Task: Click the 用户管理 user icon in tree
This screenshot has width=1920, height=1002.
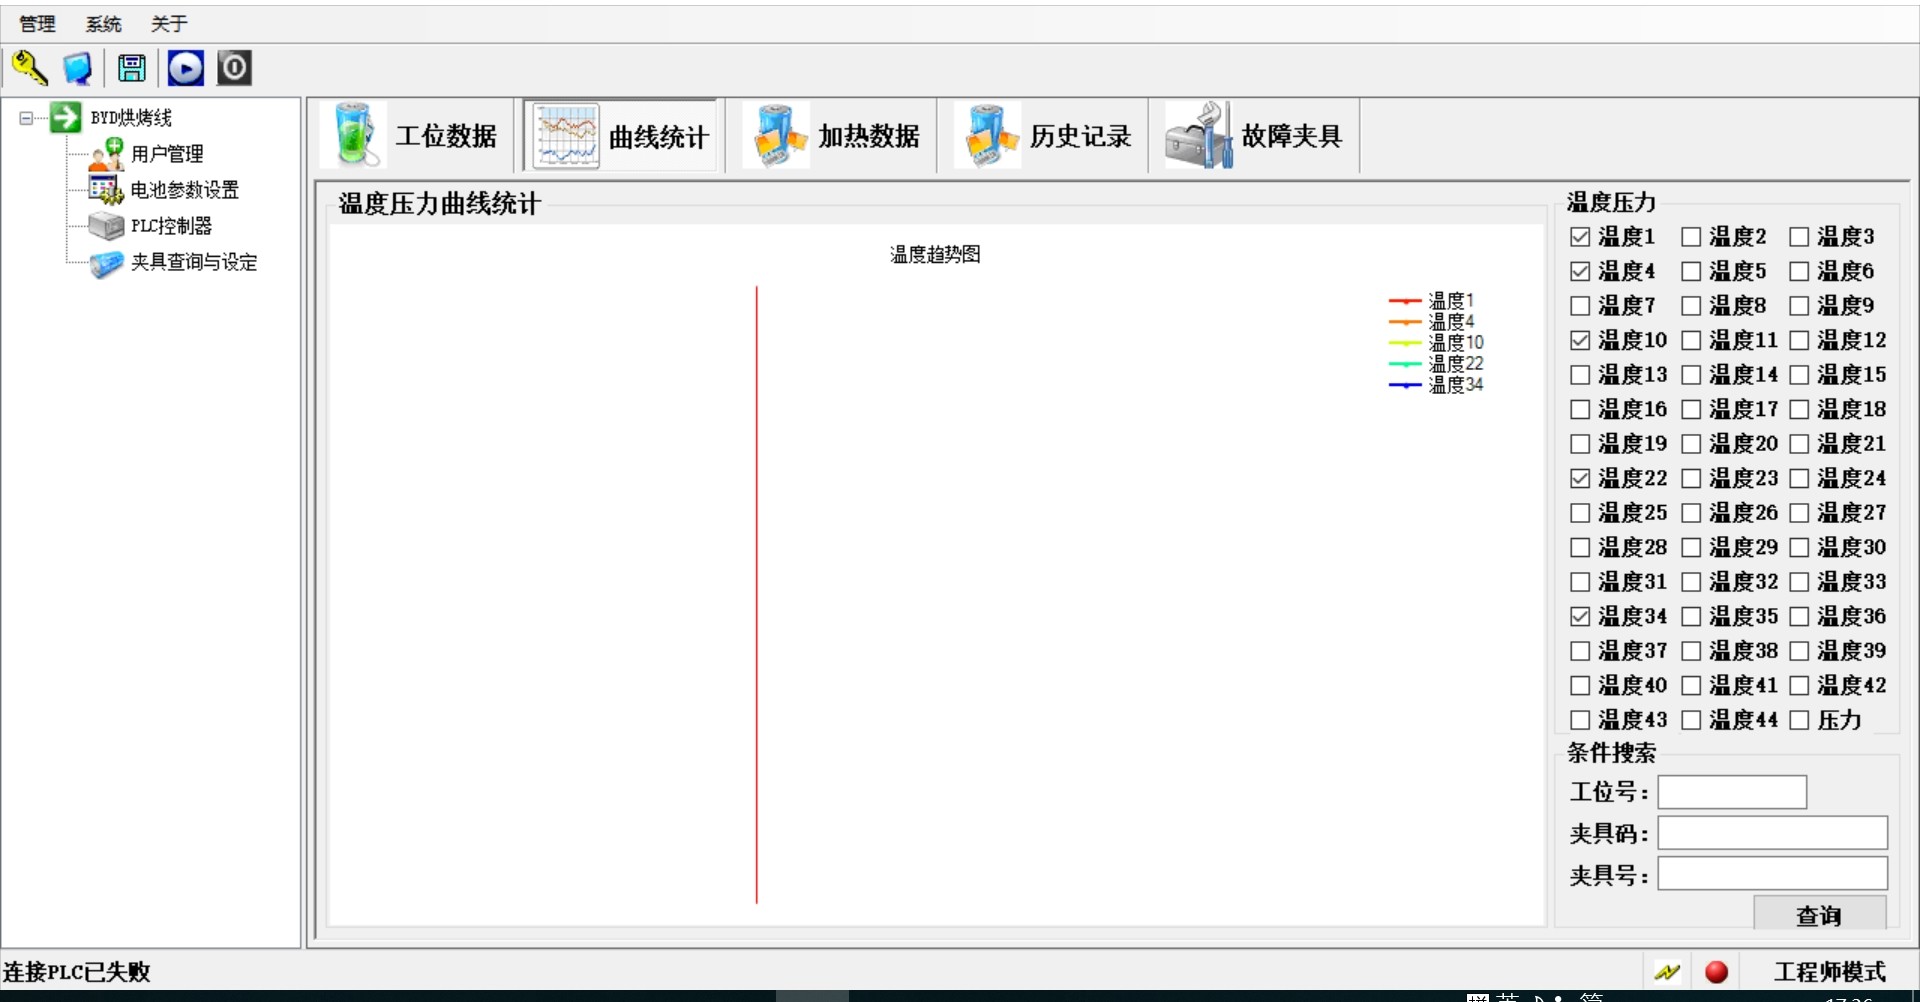Action: coord(106,153)
